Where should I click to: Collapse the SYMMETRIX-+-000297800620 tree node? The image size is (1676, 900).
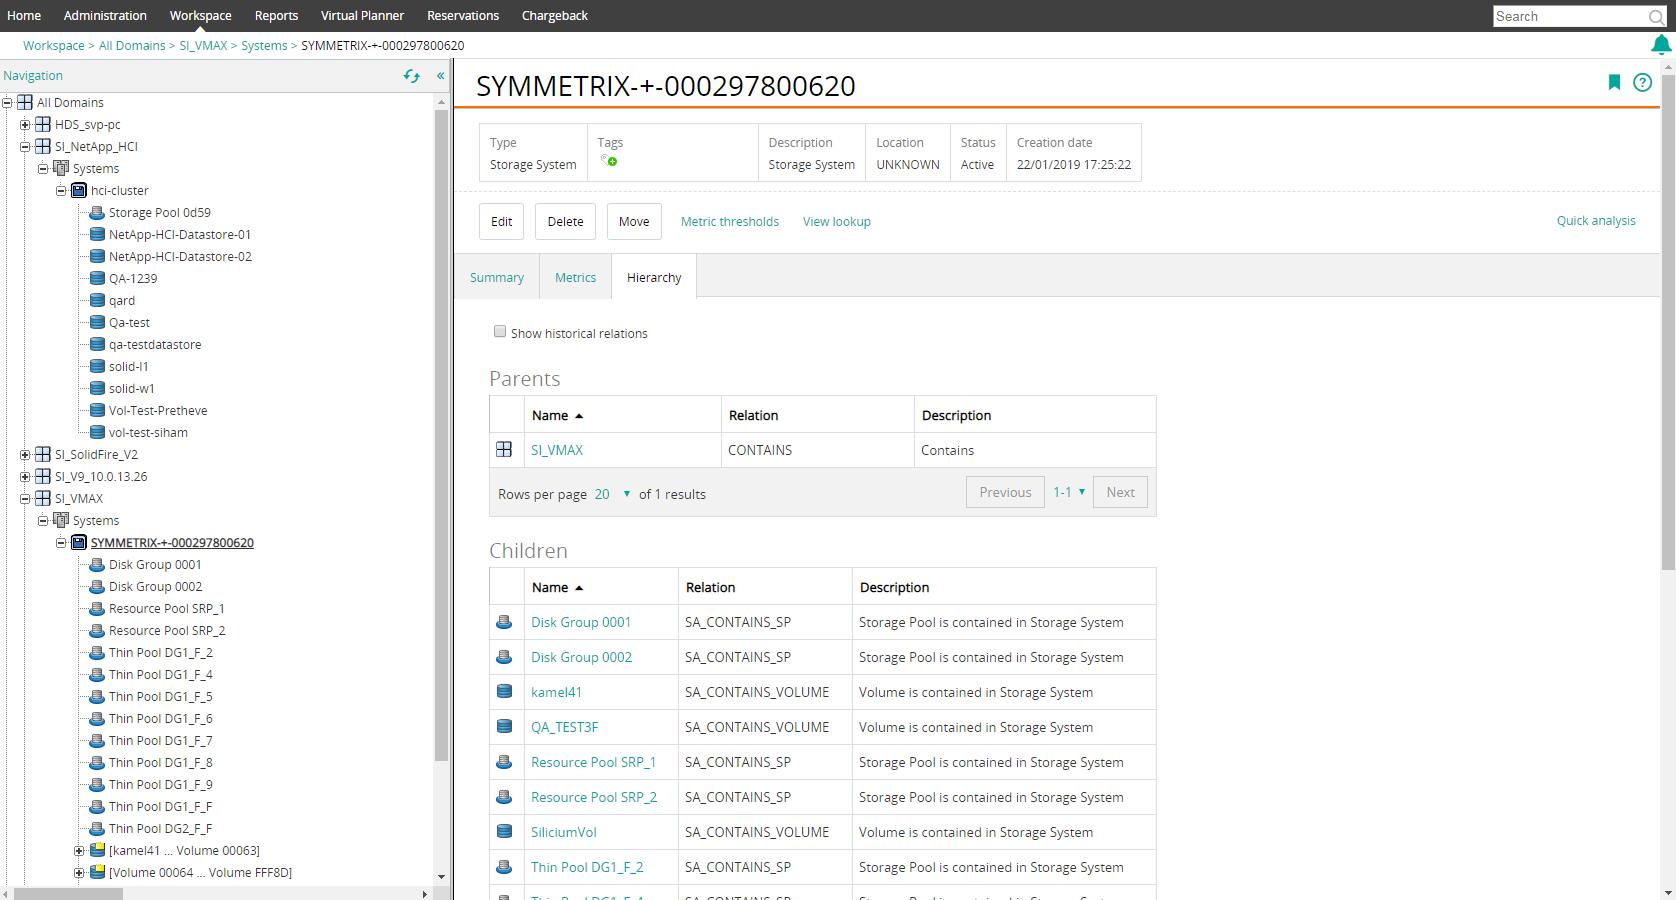point(61,543)
